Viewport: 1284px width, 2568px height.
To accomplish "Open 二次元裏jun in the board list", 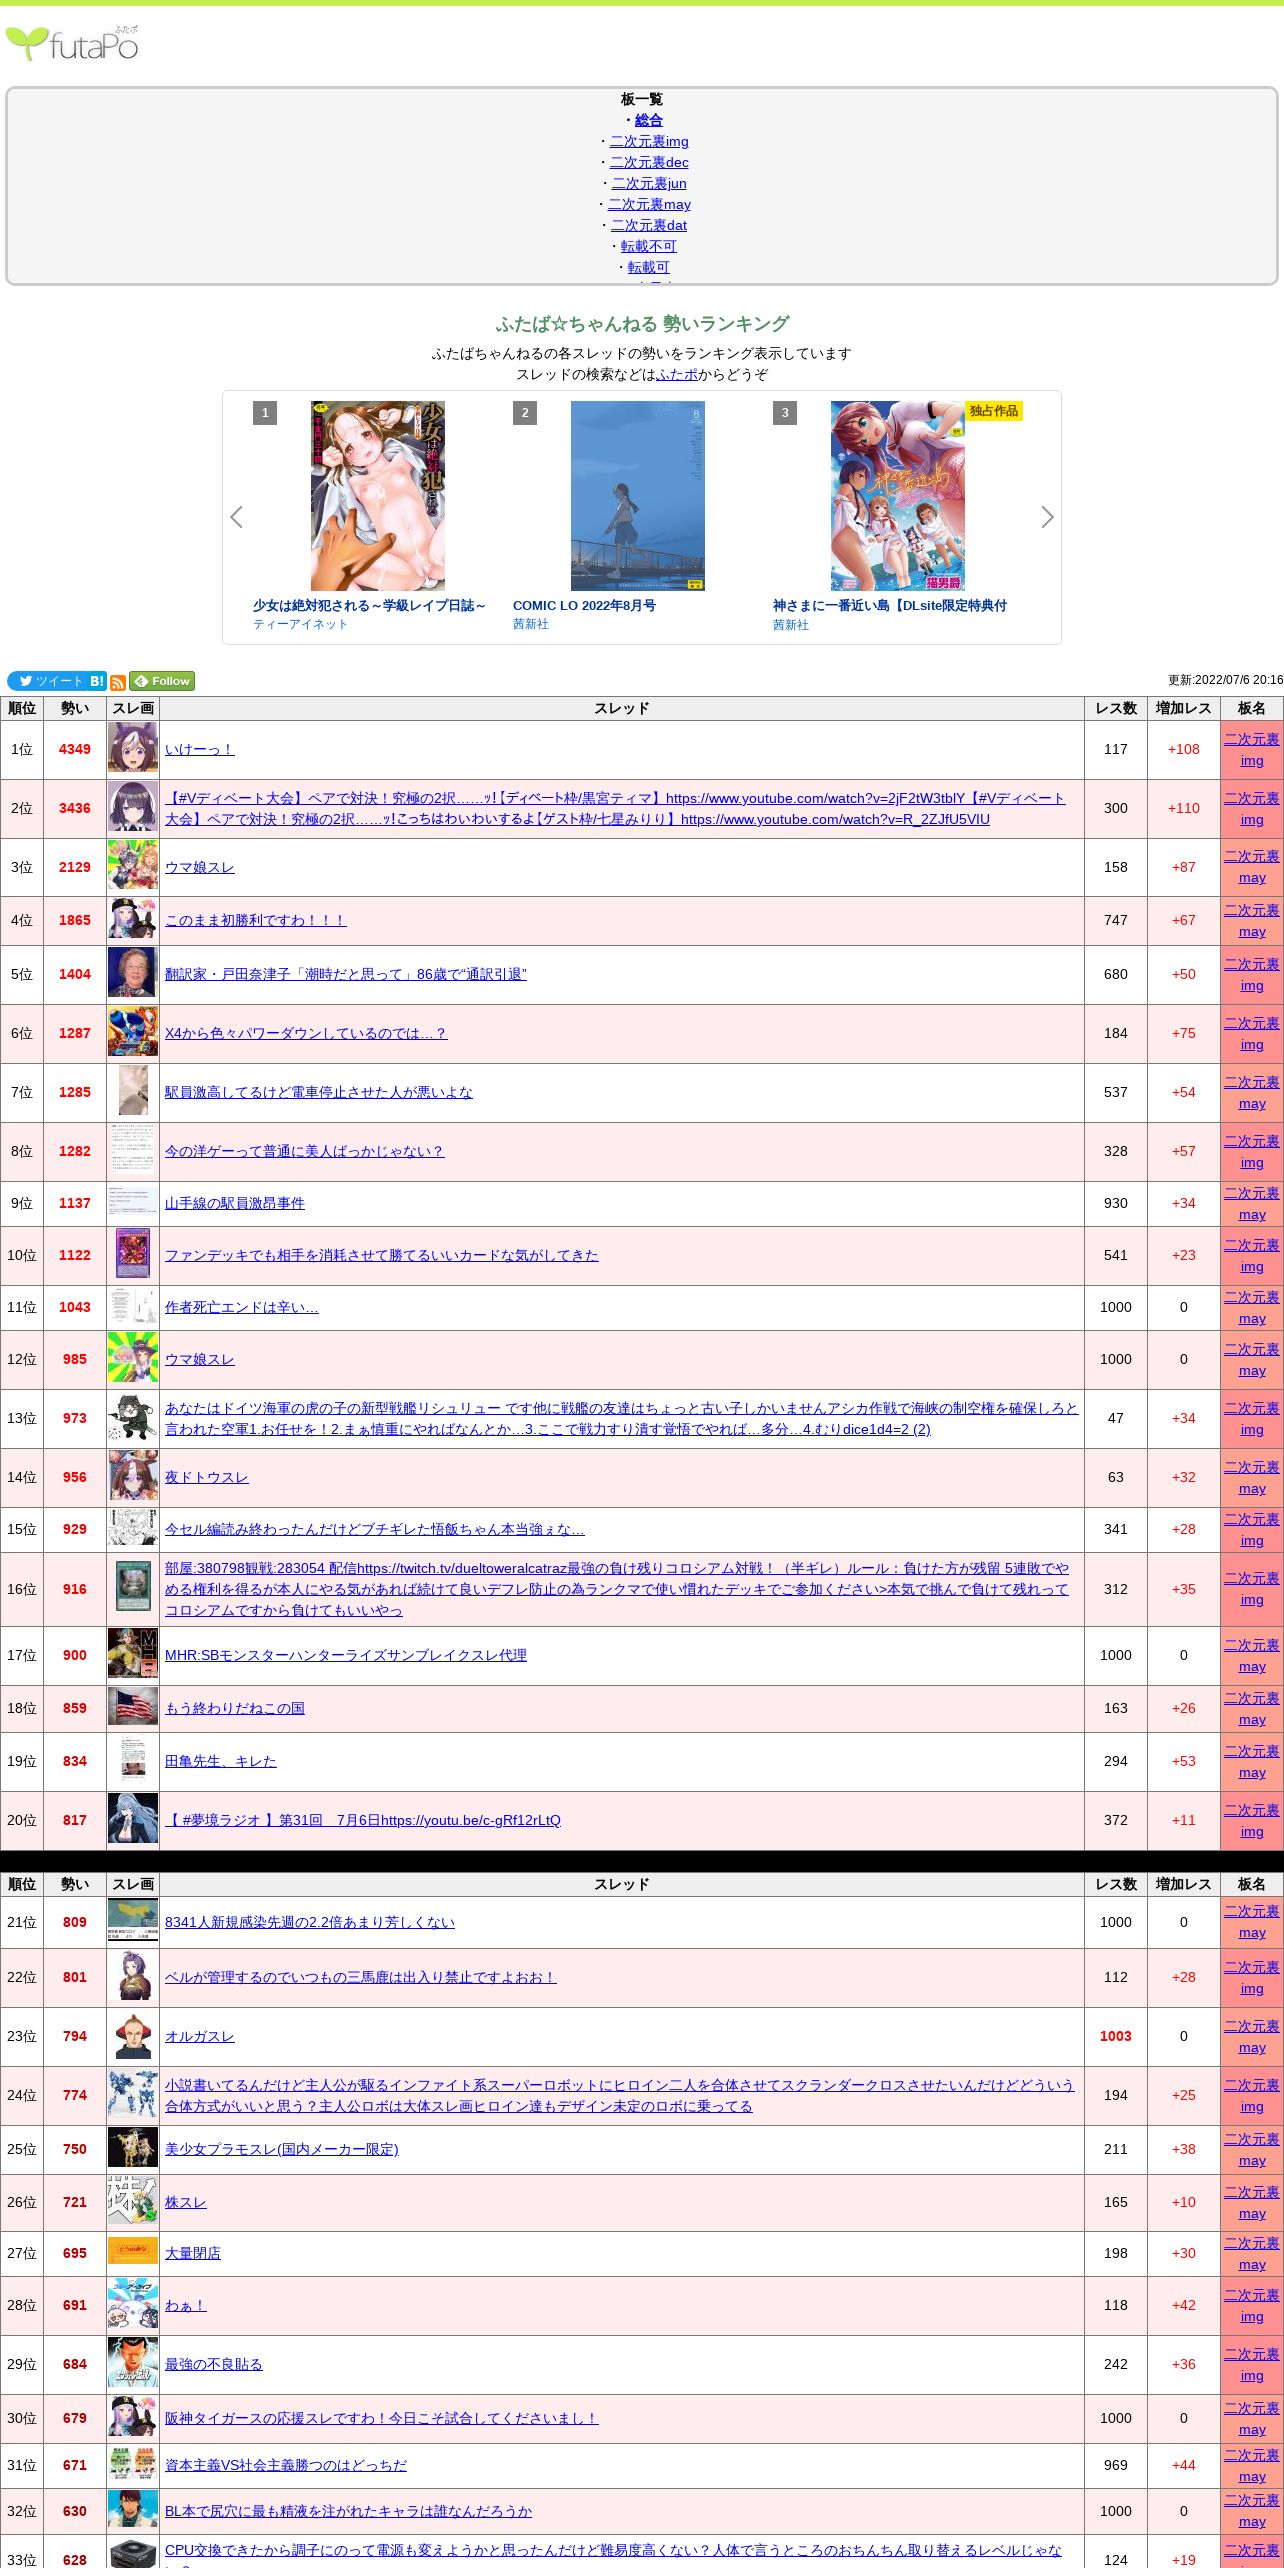I will pyautogui.click(x=649, y=183).
